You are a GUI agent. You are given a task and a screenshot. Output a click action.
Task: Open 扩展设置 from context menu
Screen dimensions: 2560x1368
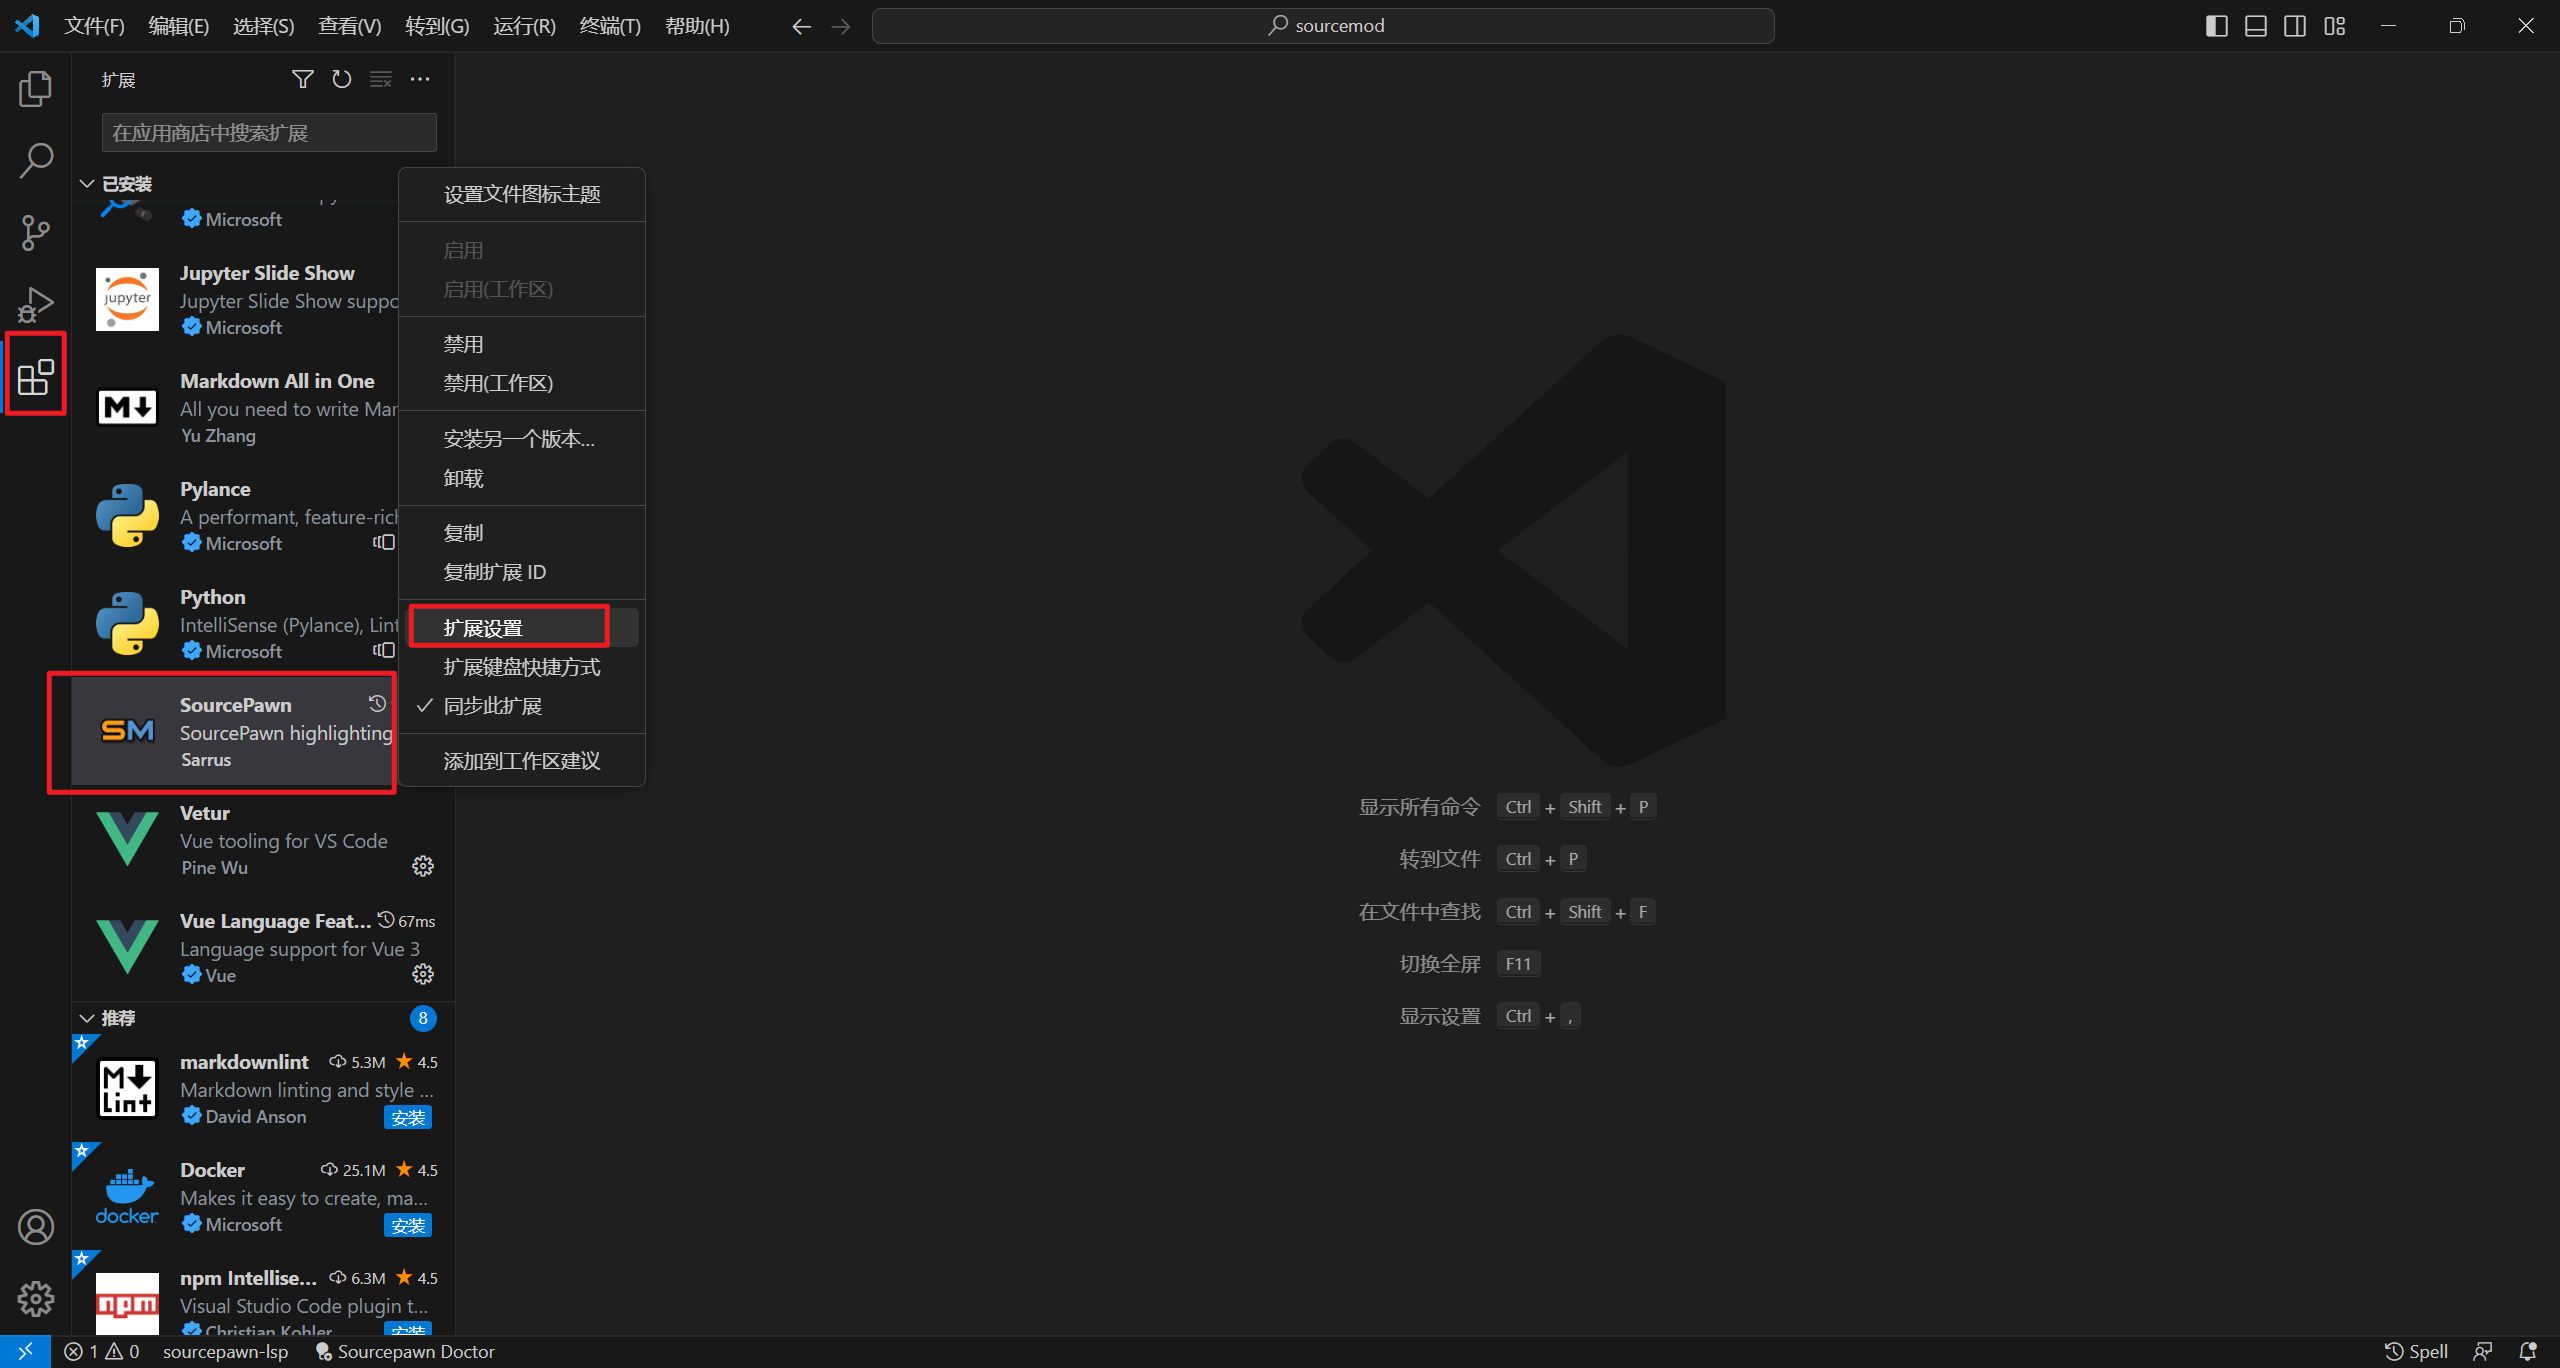(522, 628)
